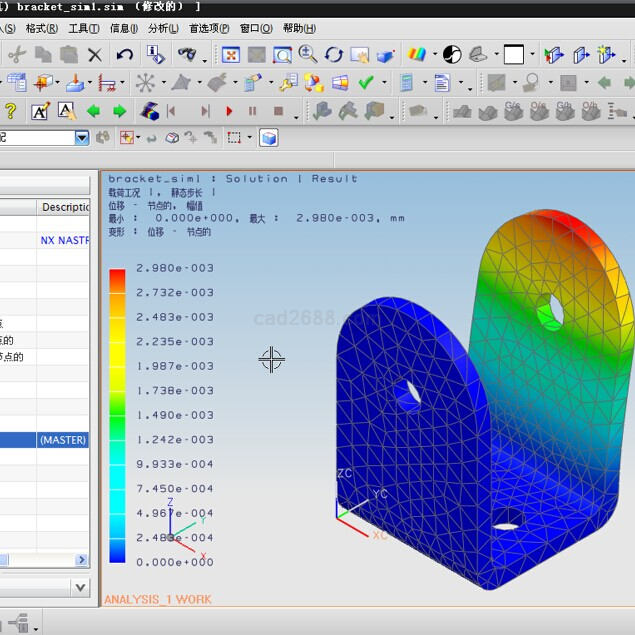635x635 pixels.
Task: Open the selection filter combo box
Action: click(x=82, y=138)
